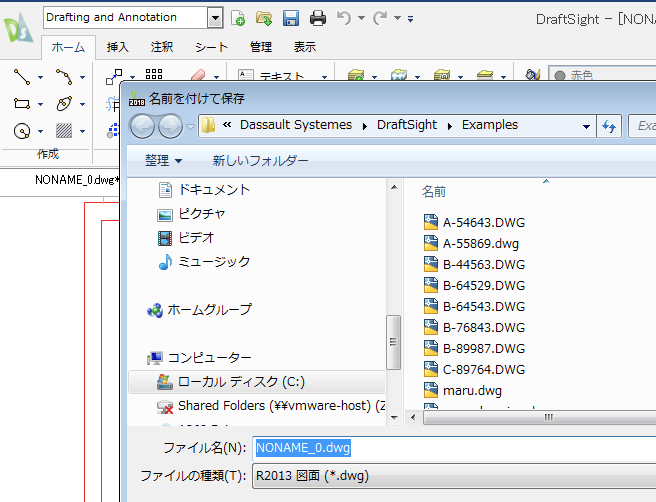Viewport: 656px width, 502px height.
Task: Click the New document icon in quick access toolbar
Action: 238,18
